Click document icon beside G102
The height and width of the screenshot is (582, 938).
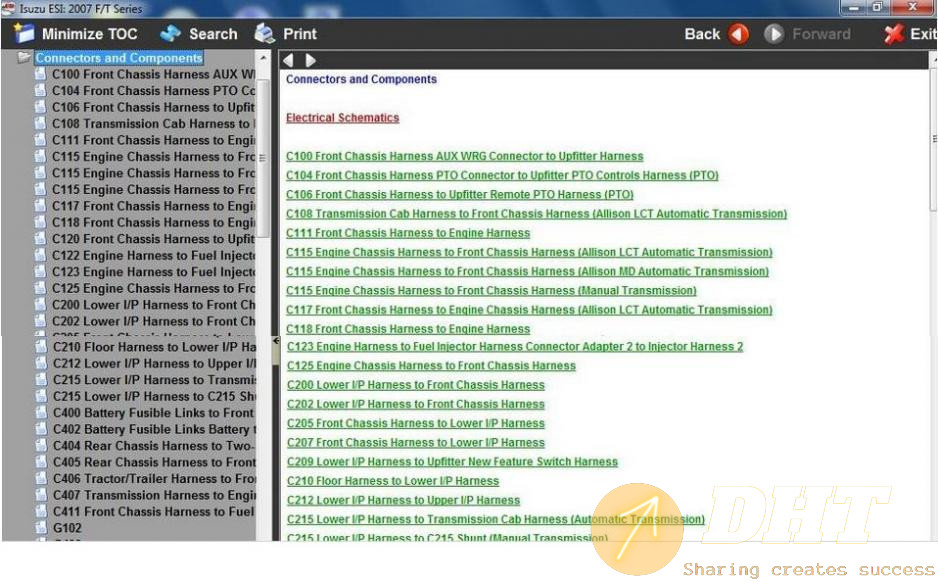(41, 528)
